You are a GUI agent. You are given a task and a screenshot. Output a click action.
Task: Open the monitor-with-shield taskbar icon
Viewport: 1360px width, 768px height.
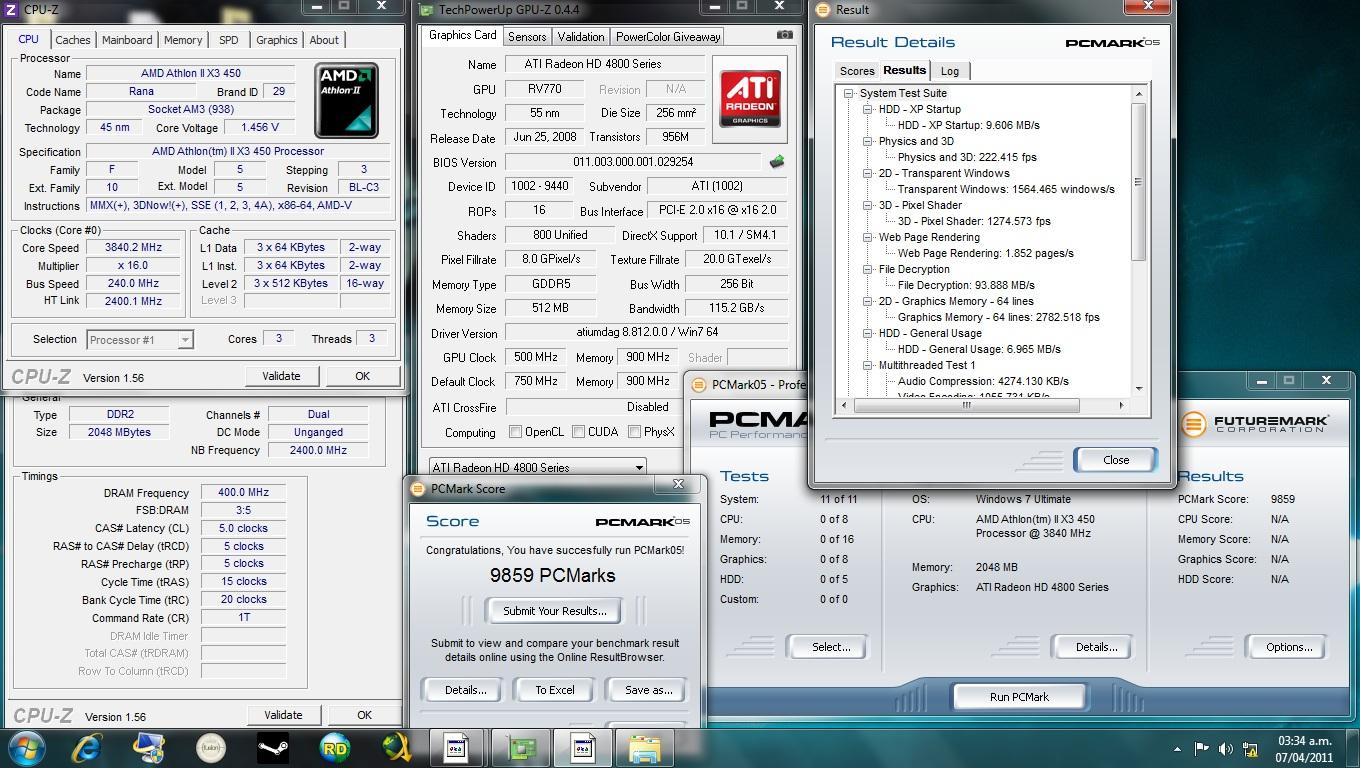pos(149,747)
